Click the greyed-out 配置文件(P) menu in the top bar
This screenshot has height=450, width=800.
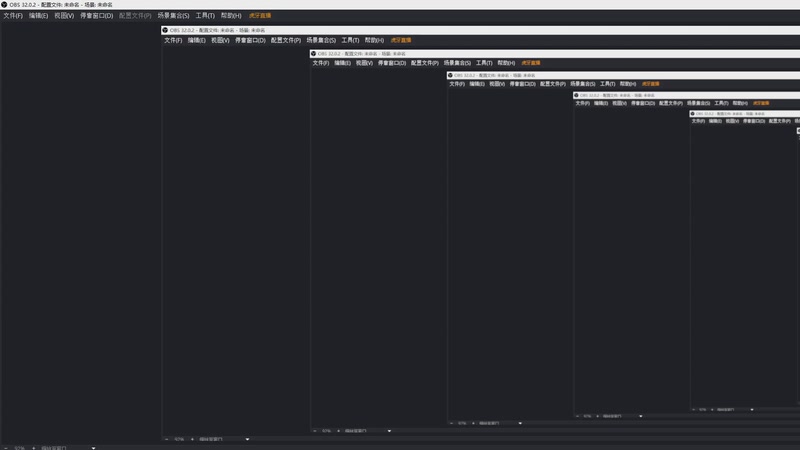point(135,16)
